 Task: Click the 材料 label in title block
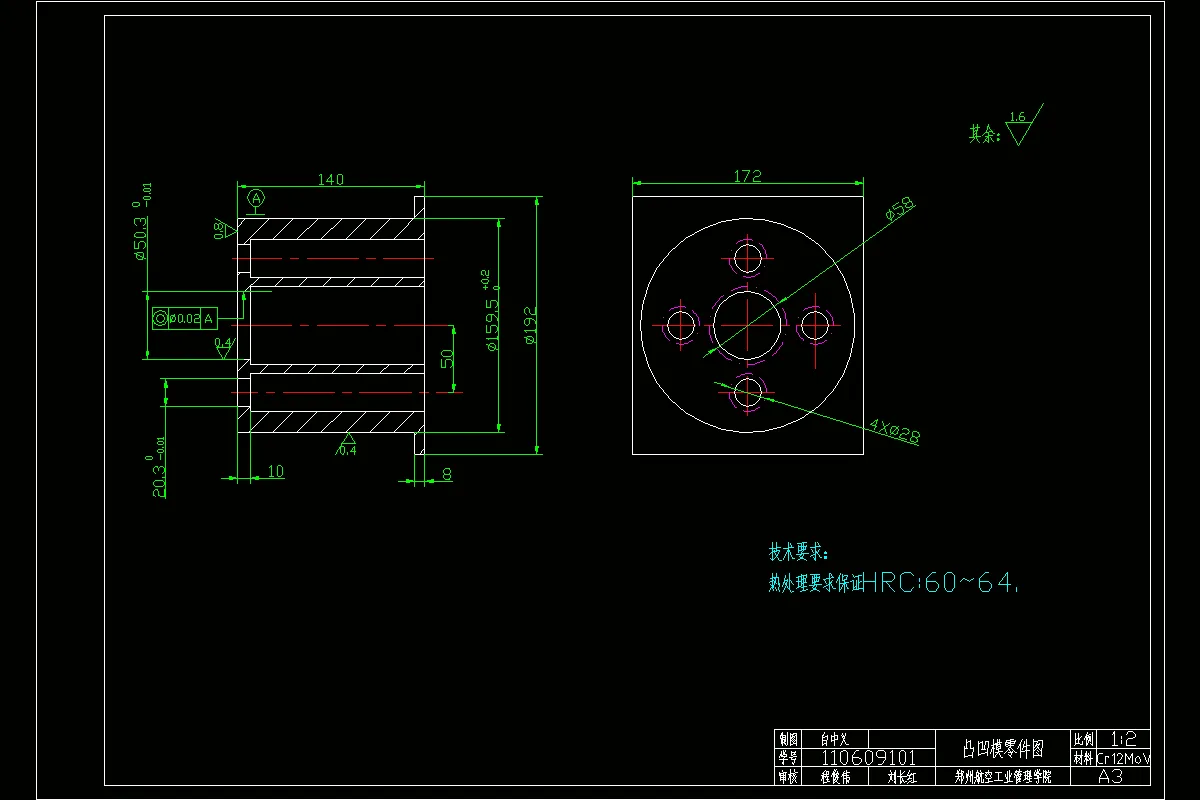(x=1083, y=758)
